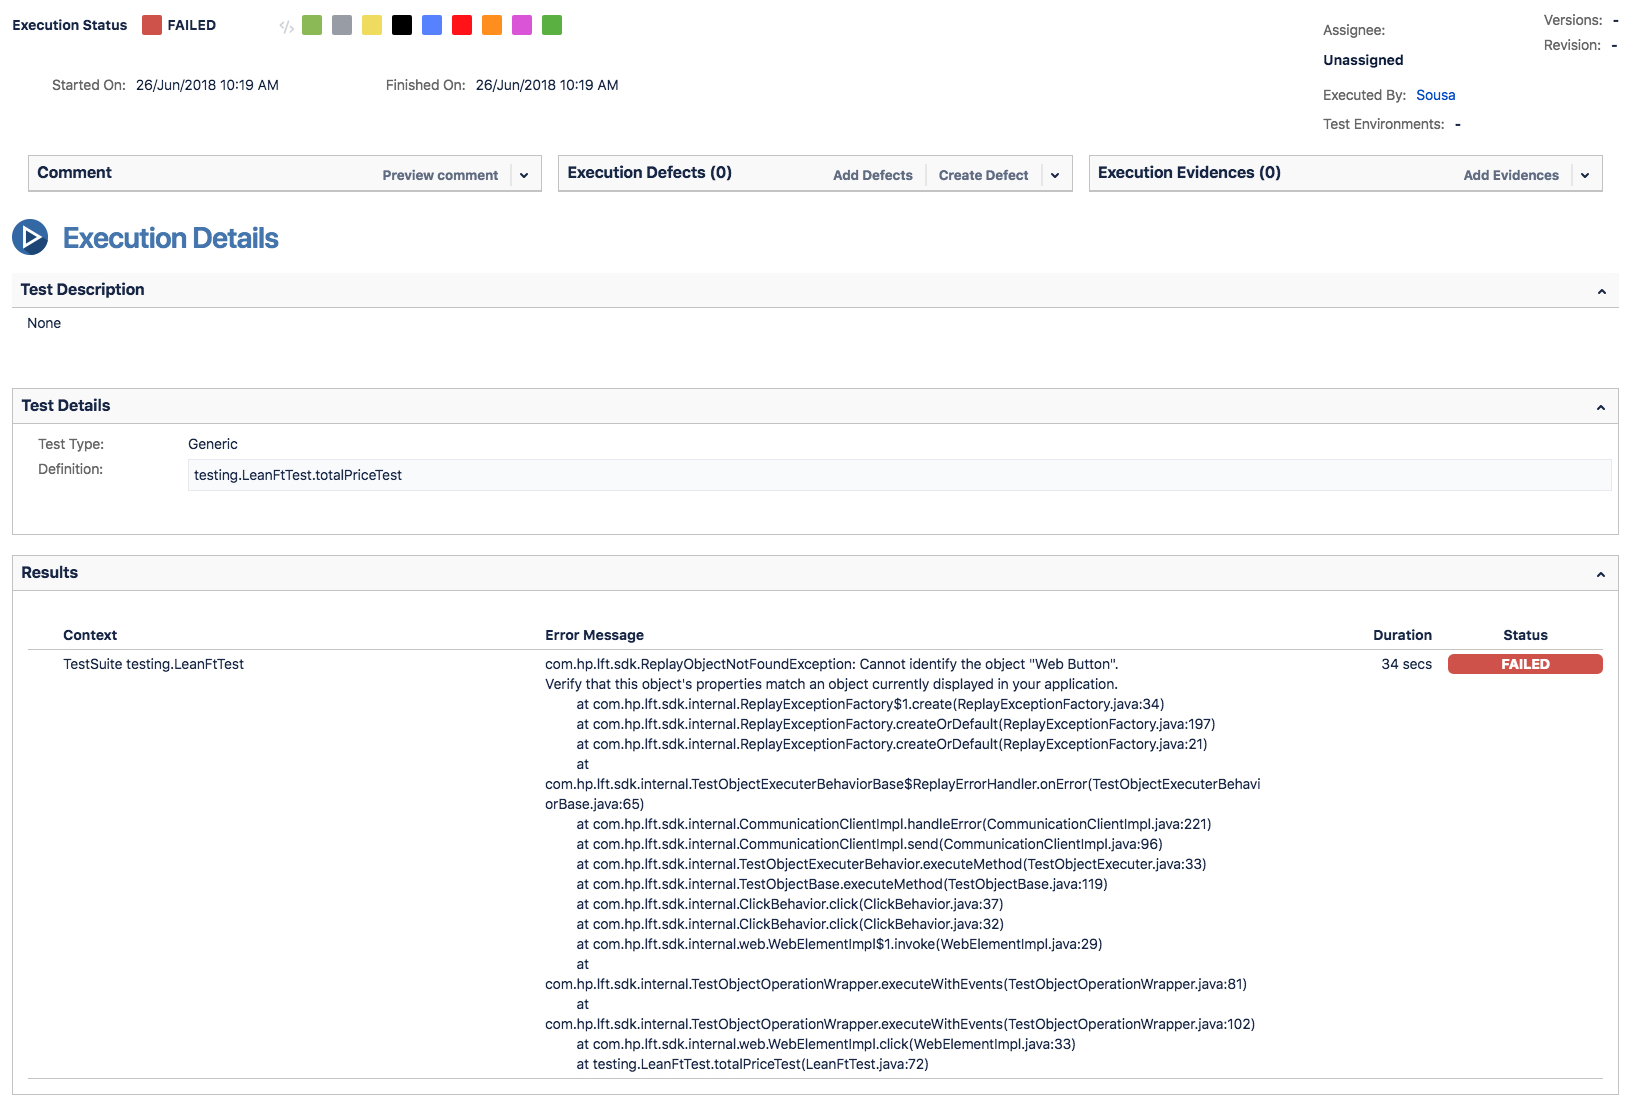This screenshot has width=1631, height=1110.
Task: Click the None test description text
Action: pos(44,323)
